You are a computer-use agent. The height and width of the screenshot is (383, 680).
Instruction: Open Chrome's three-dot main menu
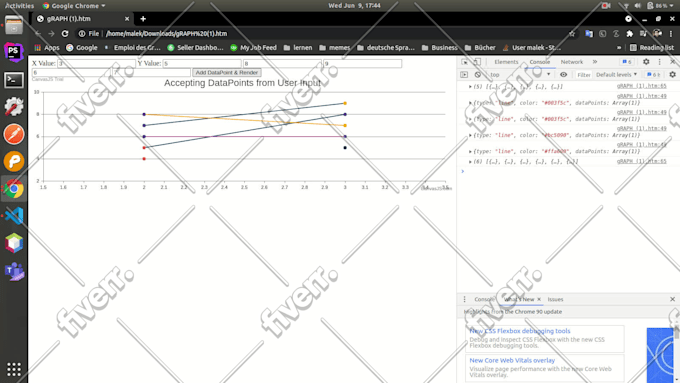671,33
